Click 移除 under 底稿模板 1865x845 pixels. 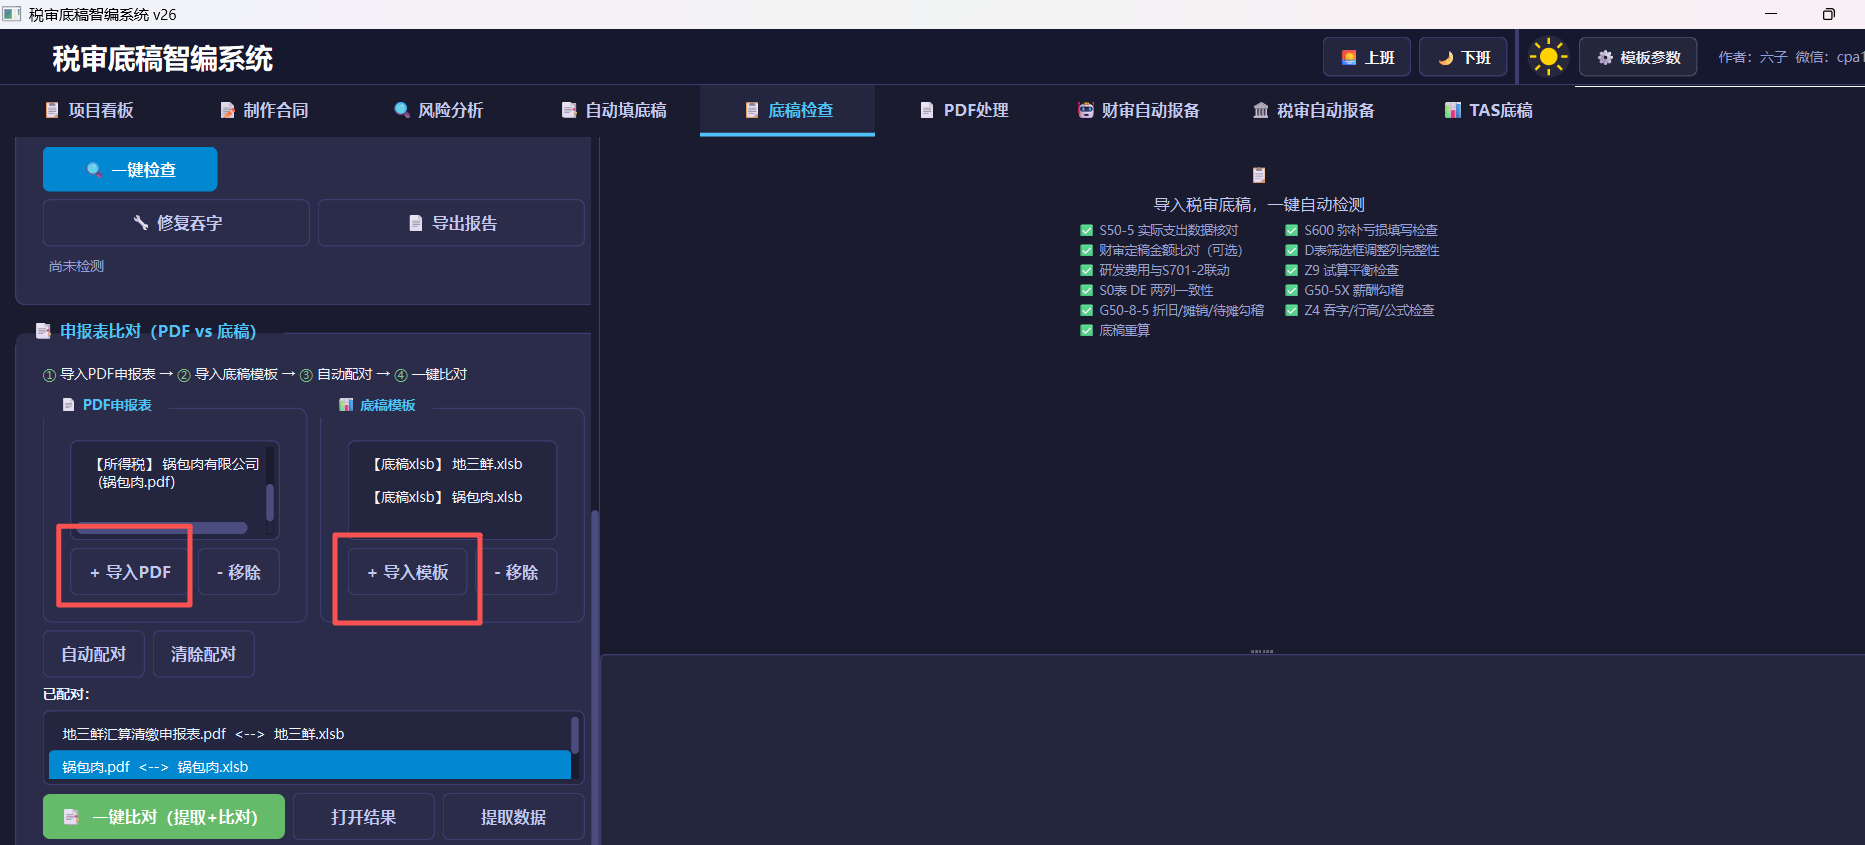click(x=516, y=572)
